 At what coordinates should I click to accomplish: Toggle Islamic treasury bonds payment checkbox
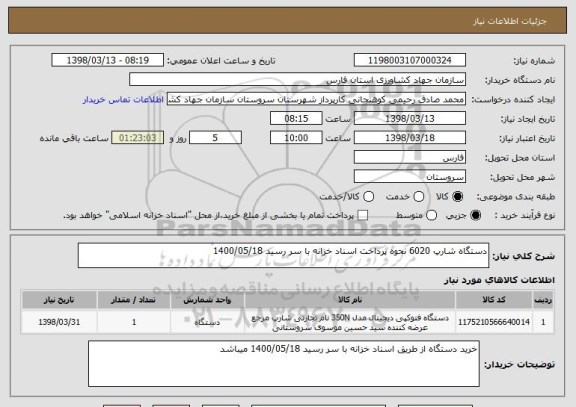363,216
